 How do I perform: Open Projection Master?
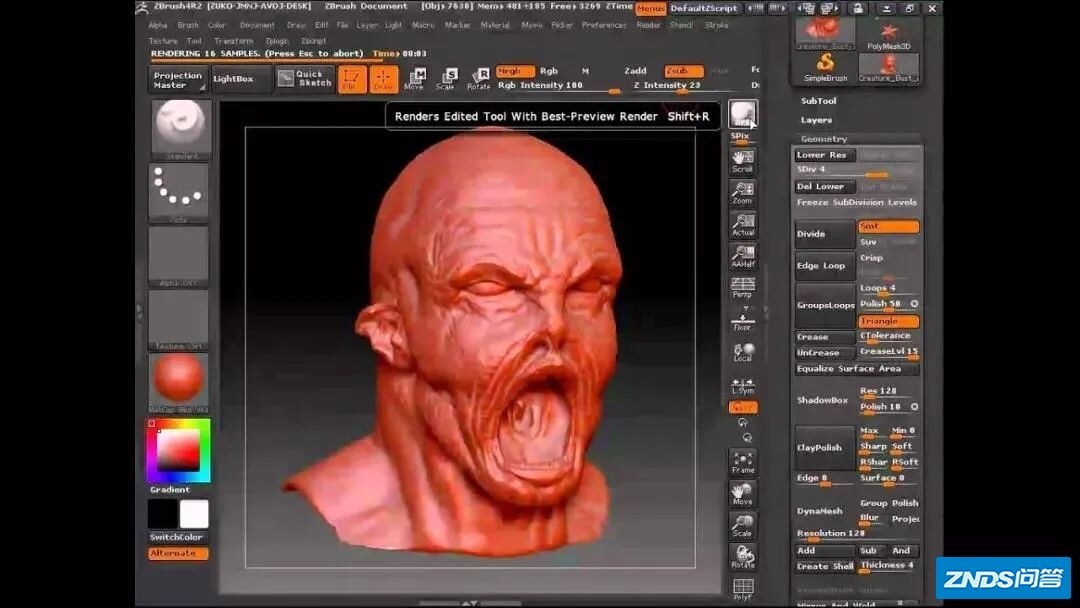click(177, 80)
